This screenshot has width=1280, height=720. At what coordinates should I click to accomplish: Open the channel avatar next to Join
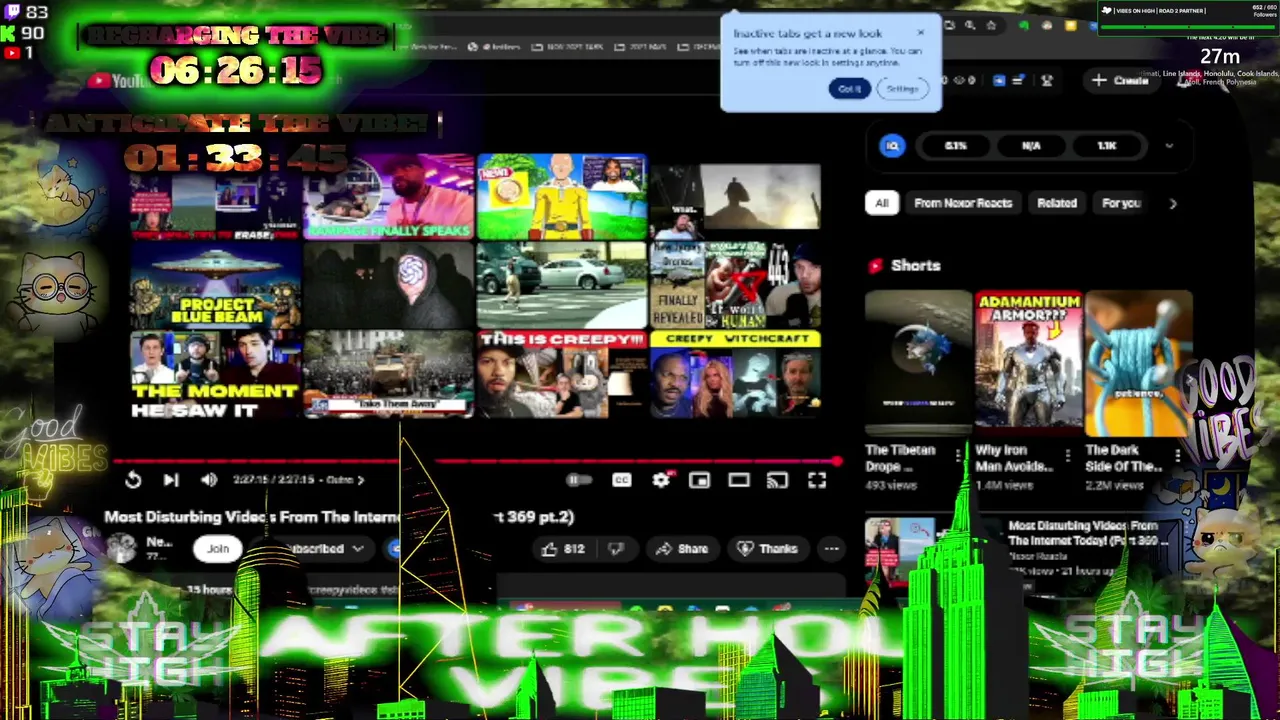[122, 547]
